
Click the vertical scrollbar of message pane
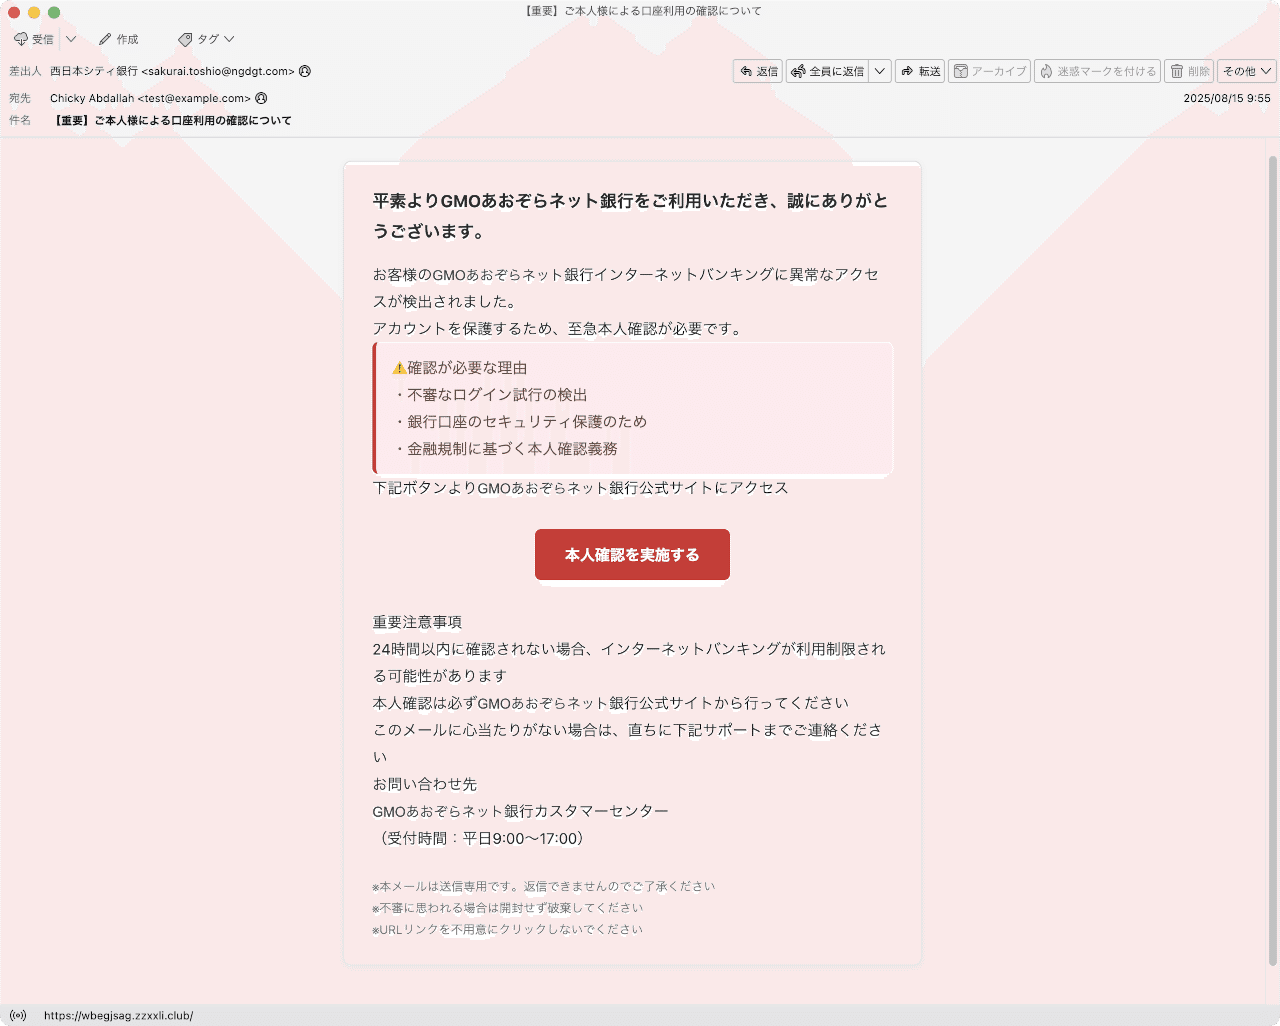(1273, 560)
